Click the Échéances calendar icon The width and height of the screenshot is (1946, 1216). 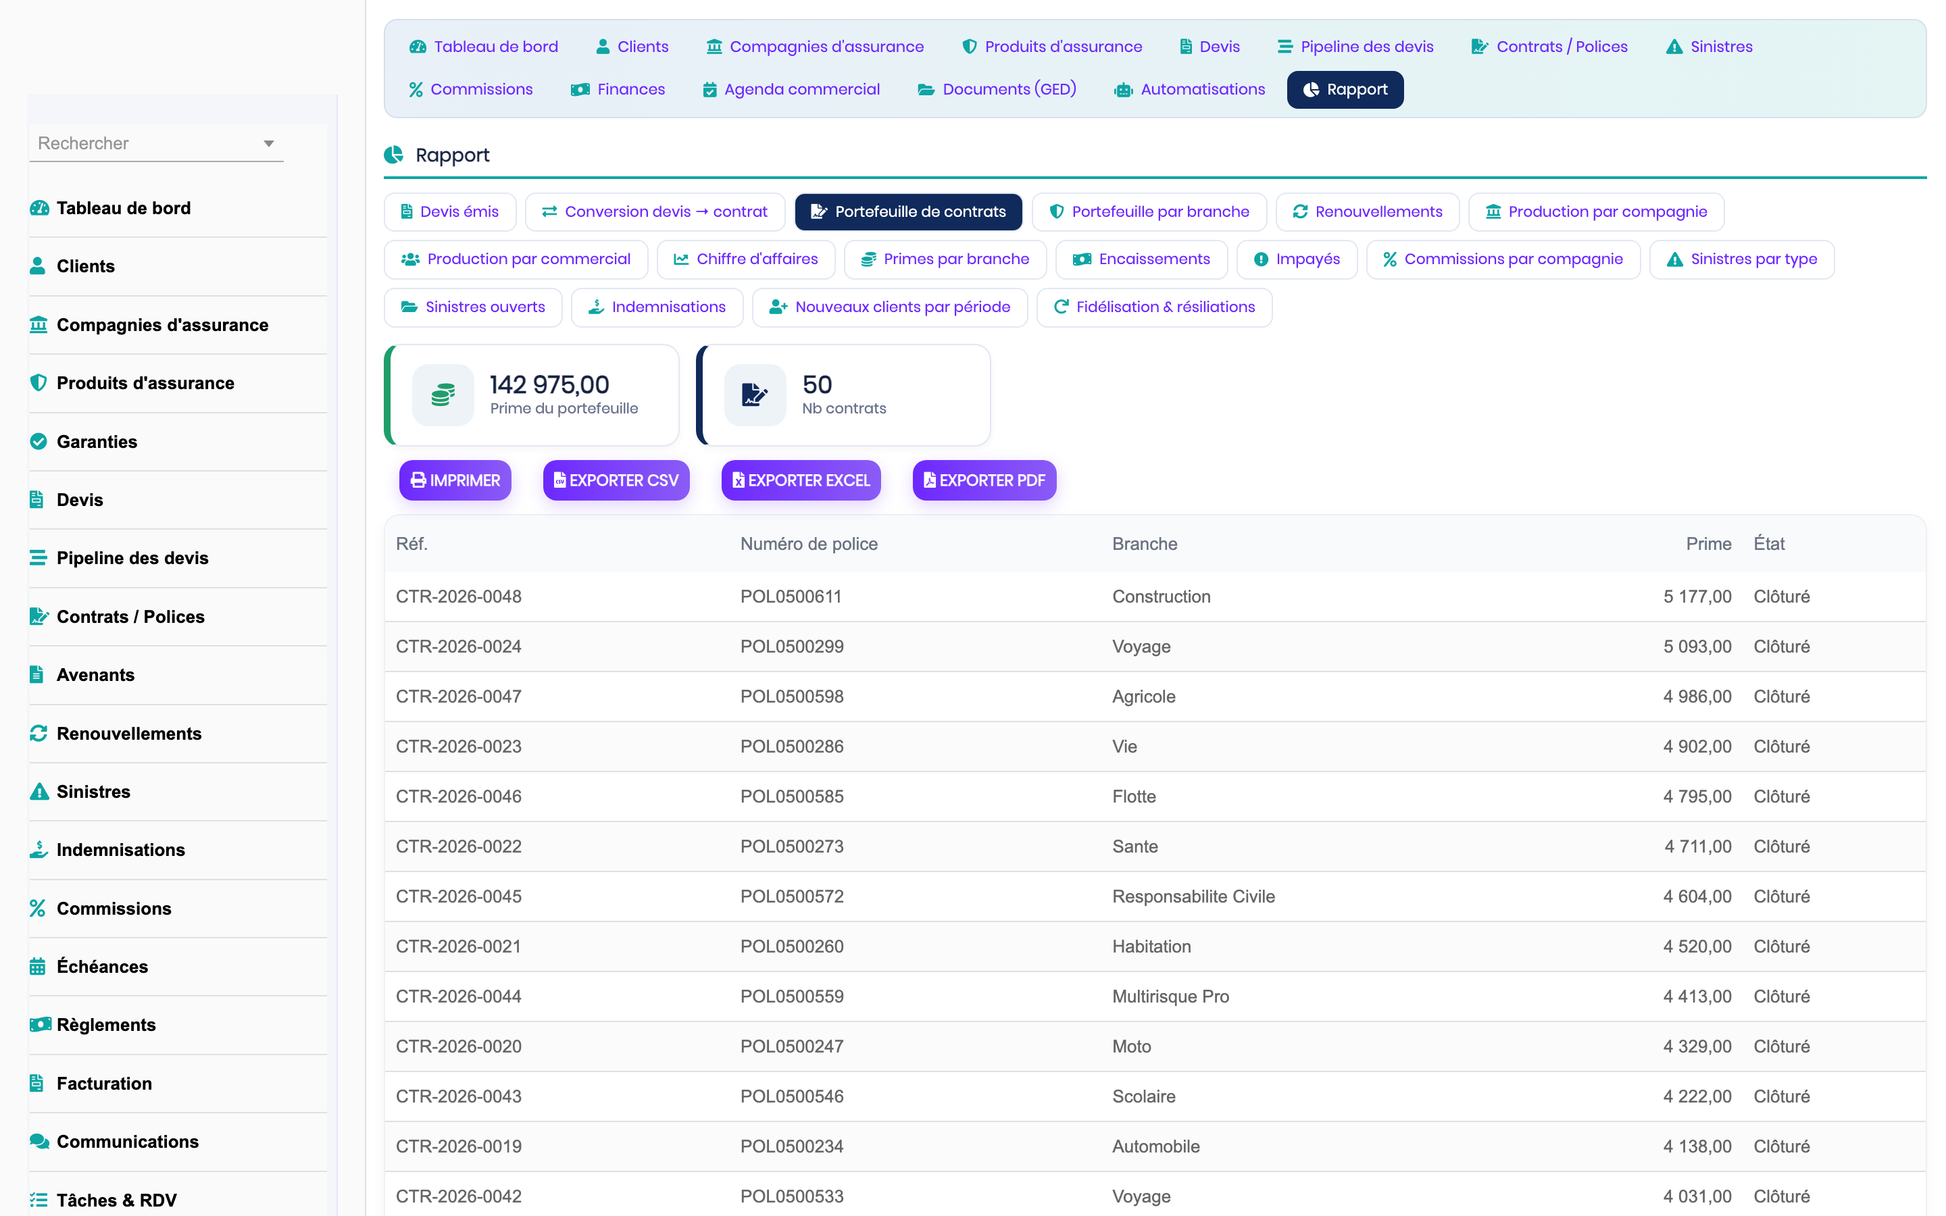point(38,966)
